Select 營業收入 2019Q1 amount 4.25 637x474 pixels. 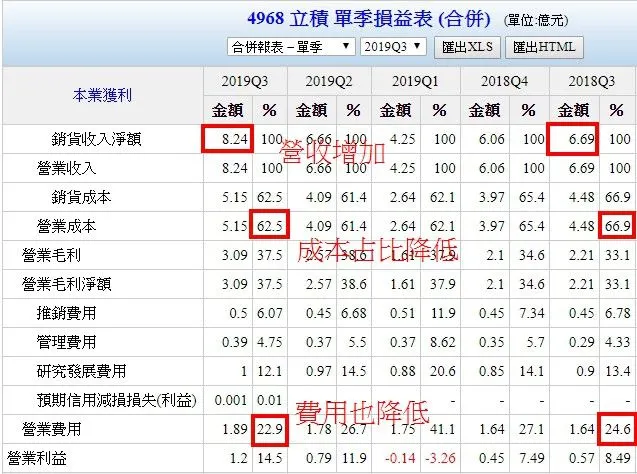403,168
